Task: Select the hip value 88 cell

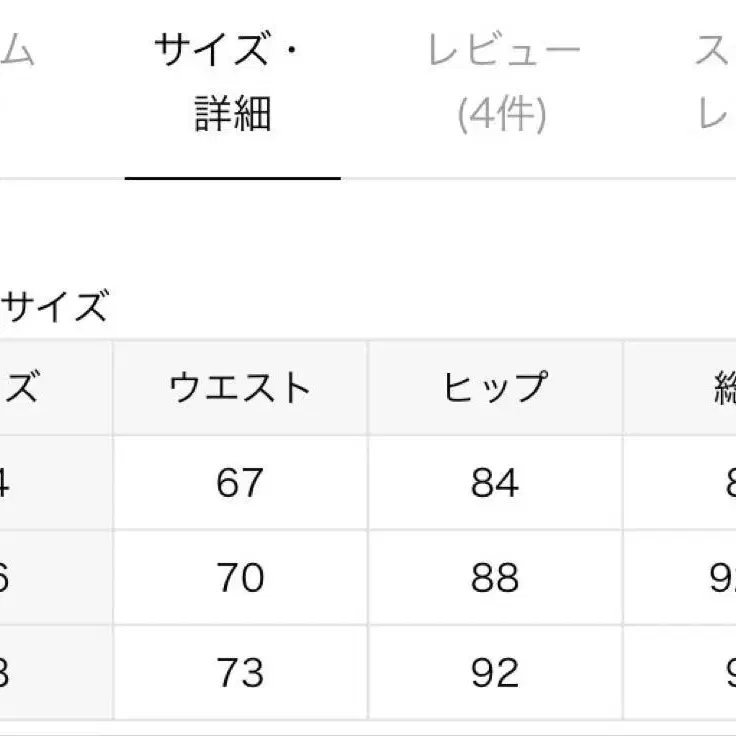Action: click(495, 578)
